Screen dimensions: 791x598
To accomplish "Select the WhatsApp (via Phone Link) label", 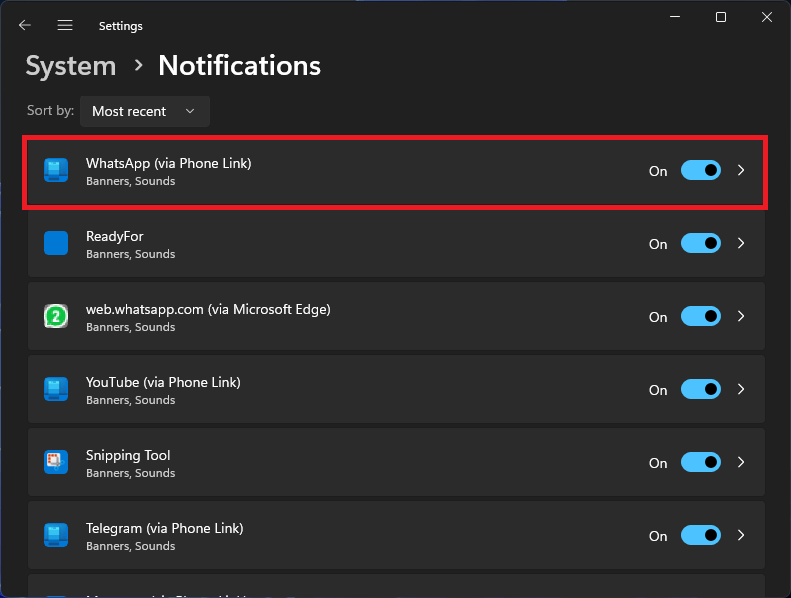I will tap(168, 164).
